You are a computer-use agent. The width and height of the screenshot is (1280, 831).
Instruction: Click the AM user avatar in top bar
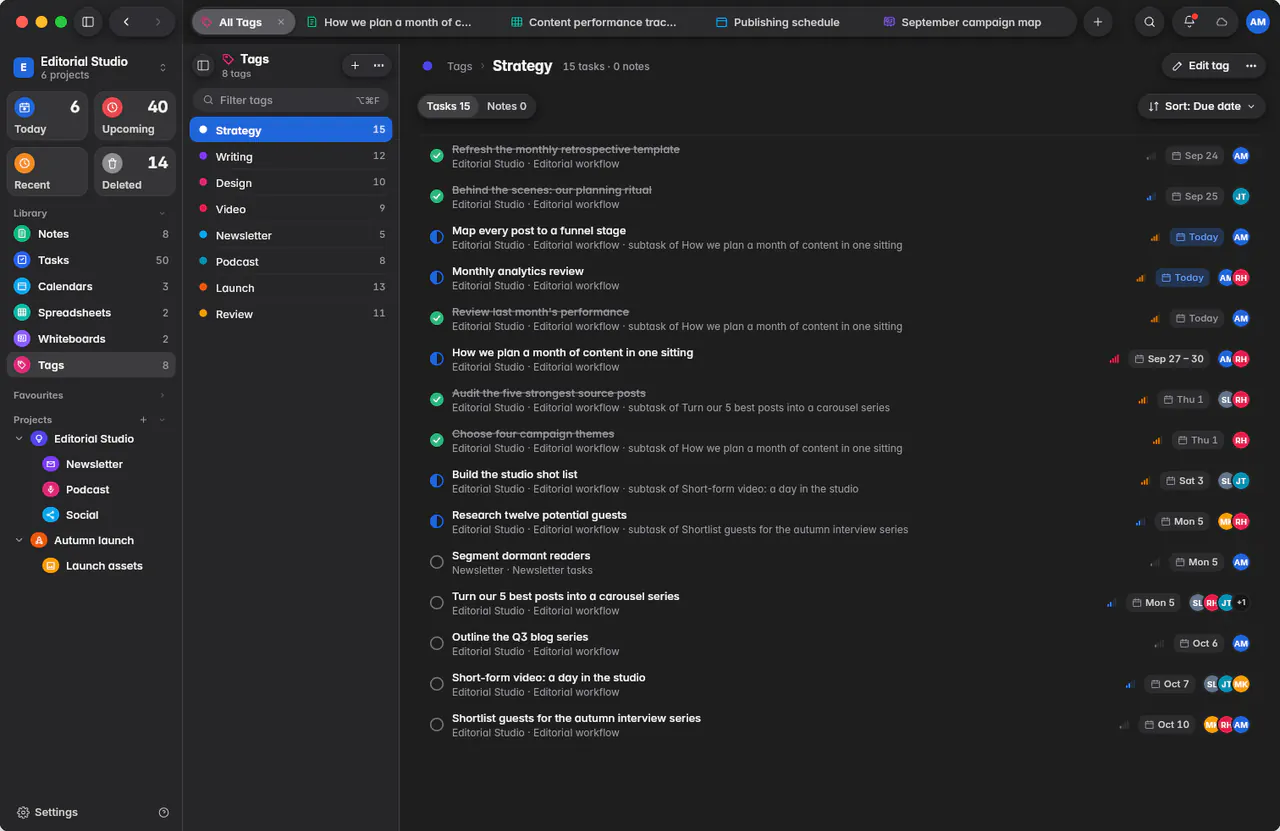(1257, 22)
